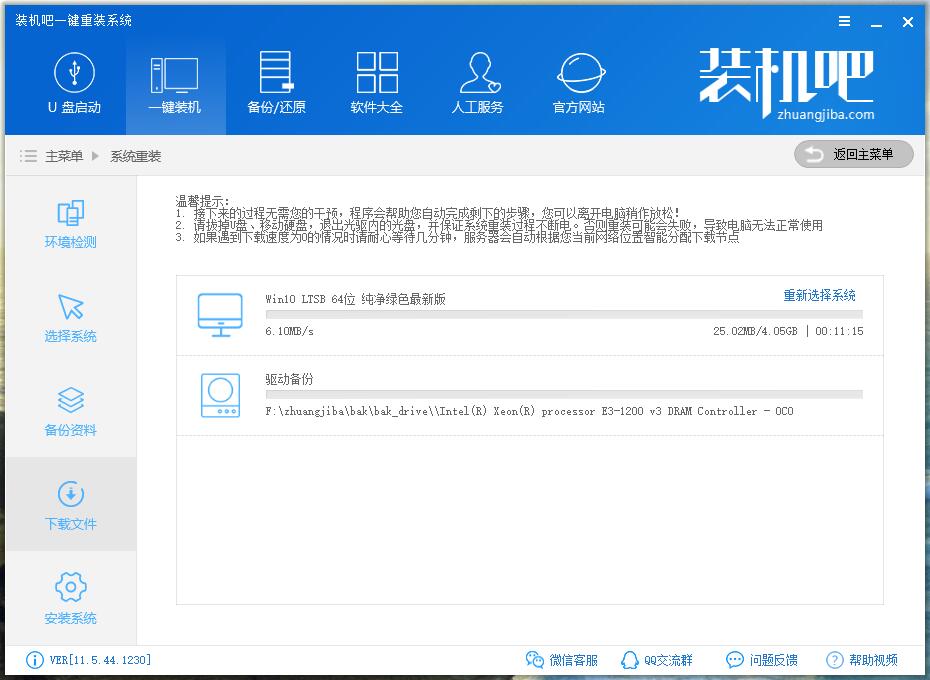This screenshot has height=680, width=930.
Task: Click the 装机吧 zhuangjiba.com logo
Action: 786,84
